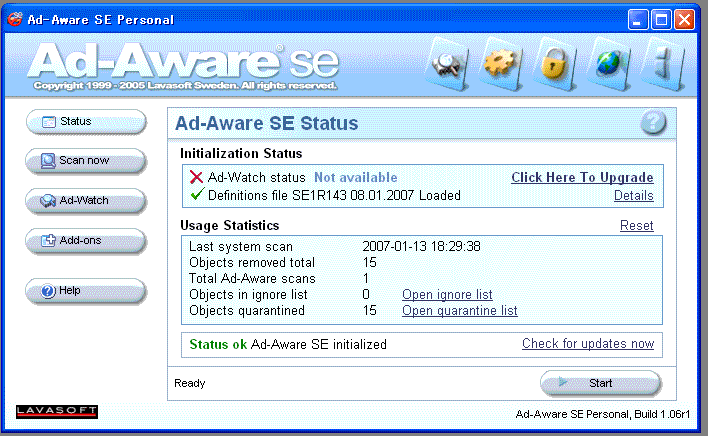The width and height of the screenshot is (708, 436).
Task: Open settings via the gear icon
Action: click(x=500, y=65)
